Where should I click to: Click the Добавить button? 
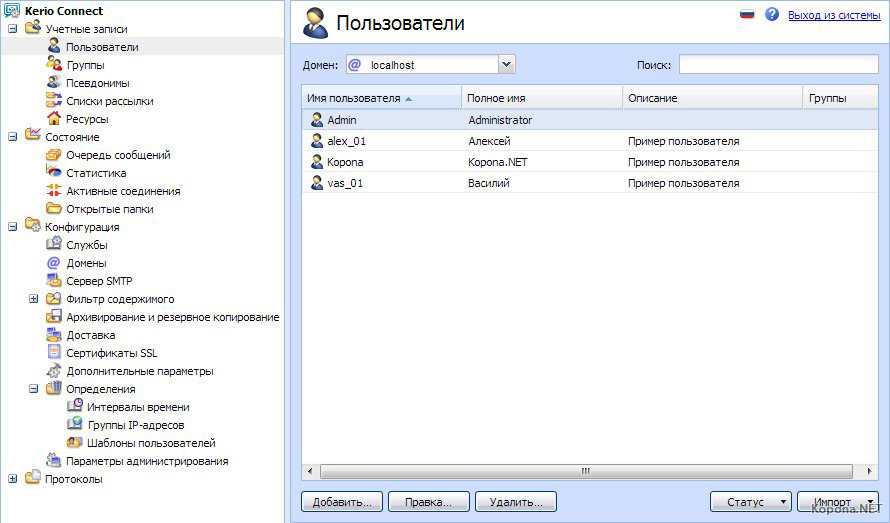click(x=341, y=502)
